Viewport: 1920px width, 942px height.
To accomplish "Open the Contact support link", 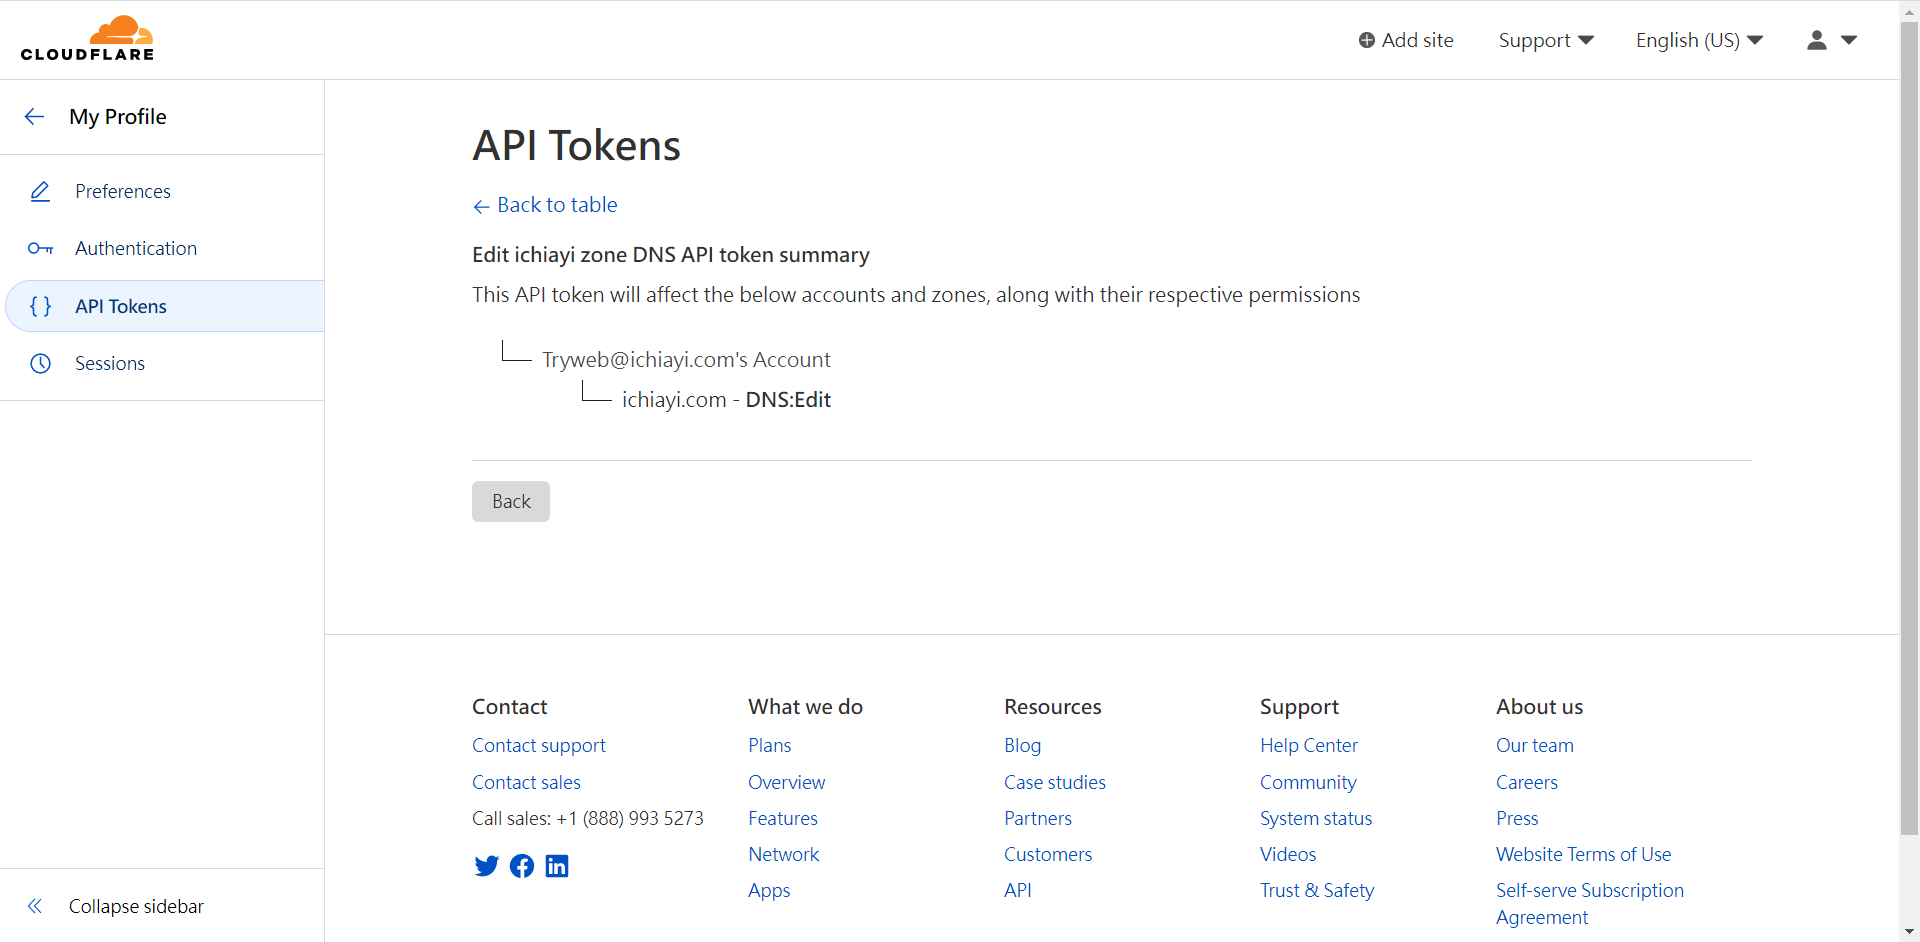I will click(539, 745).
